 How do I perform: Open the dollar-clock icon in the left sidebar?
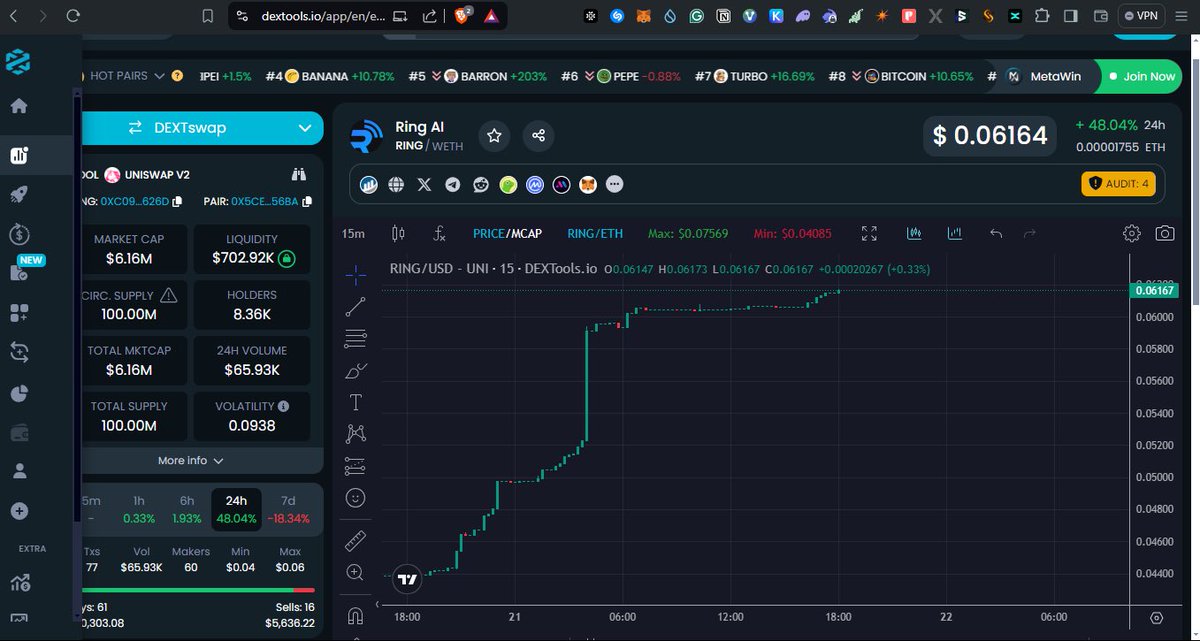point(19,234)
